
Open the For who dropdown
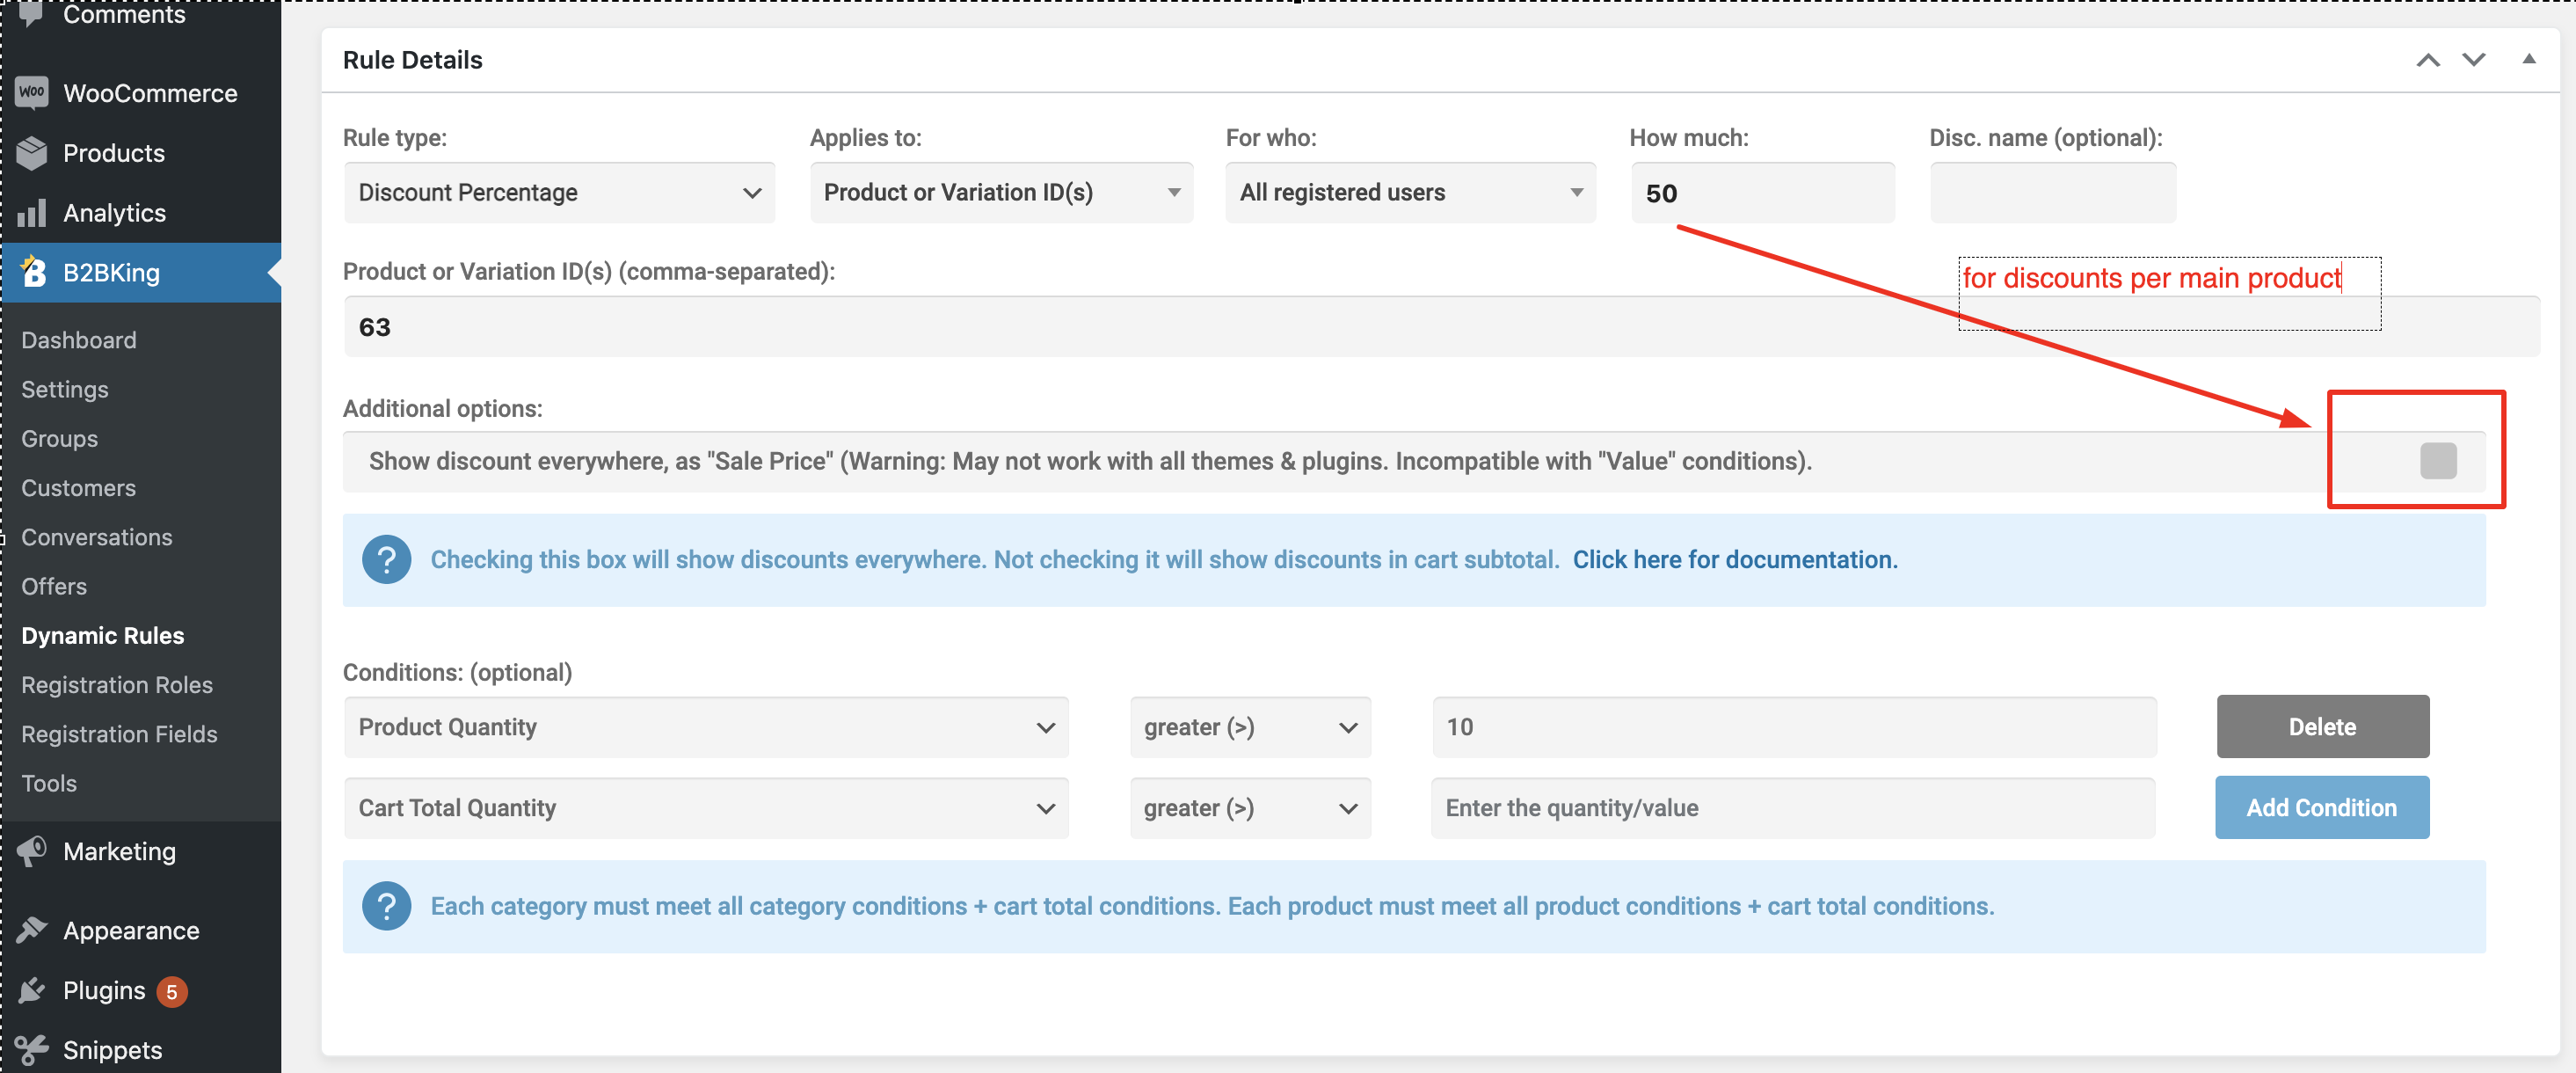[1410, 192]
